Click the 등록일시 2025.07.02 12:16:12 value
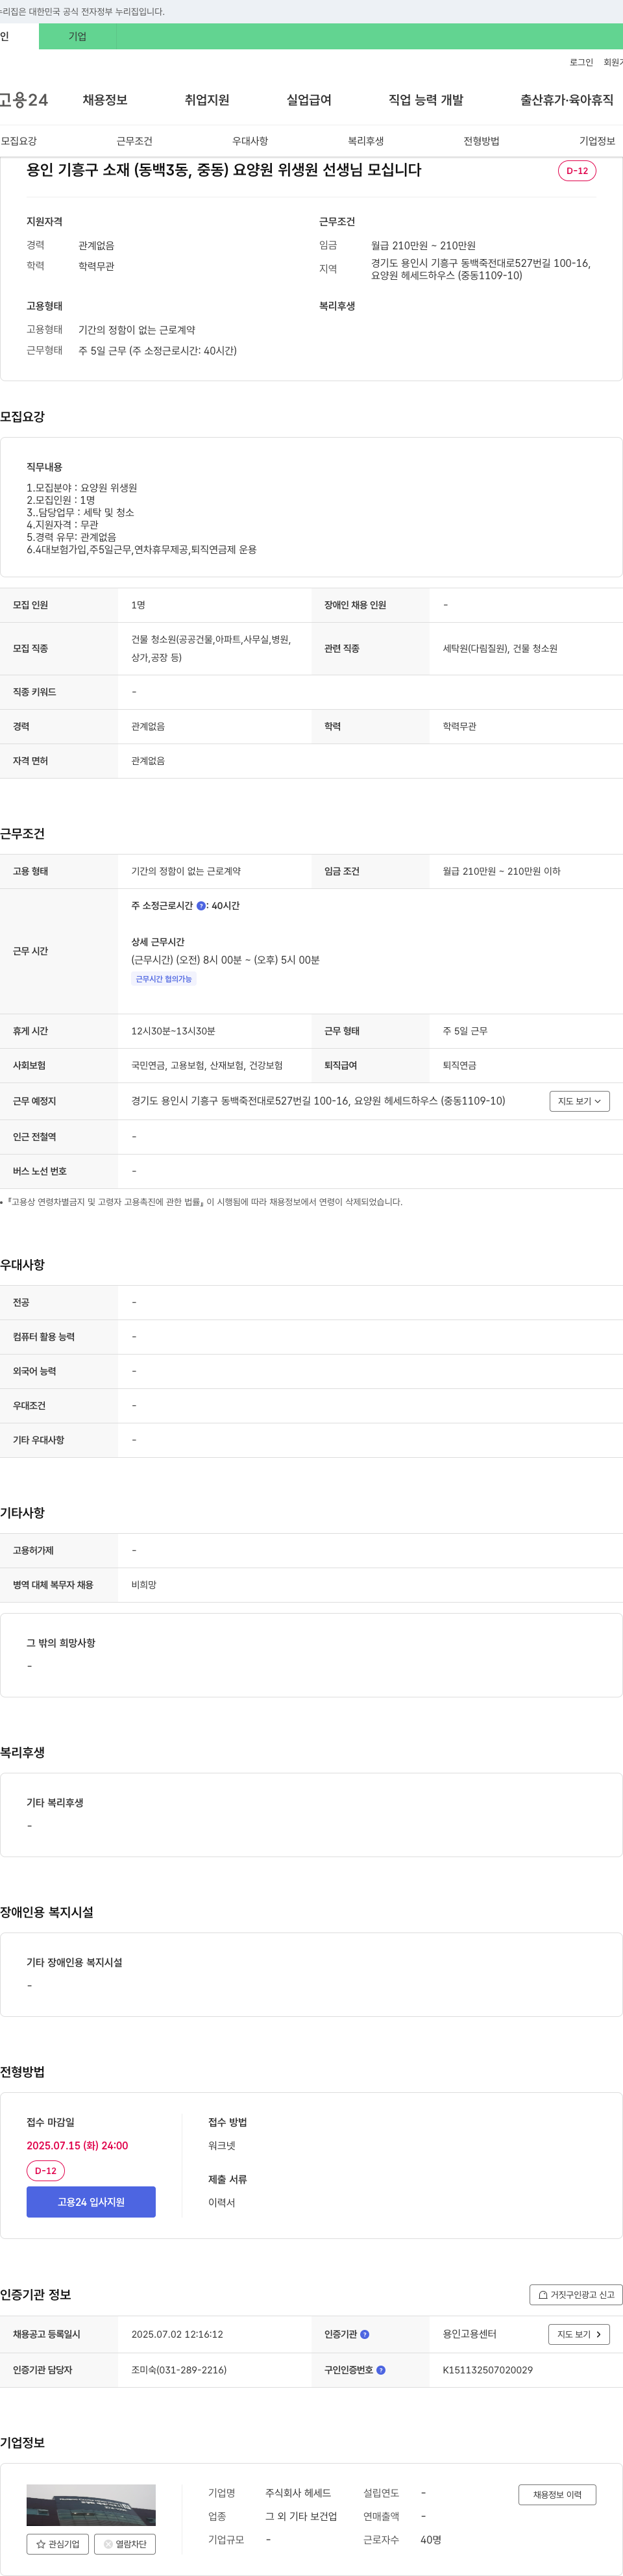The image size is (623, 2576). (177, 2334)
